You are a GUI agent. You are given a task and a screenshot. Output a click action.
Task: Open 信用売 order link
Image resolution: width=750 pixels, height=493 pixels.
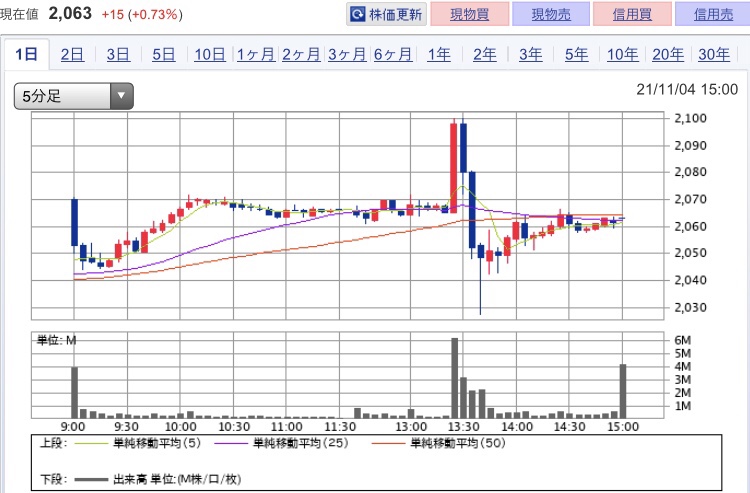713,14
